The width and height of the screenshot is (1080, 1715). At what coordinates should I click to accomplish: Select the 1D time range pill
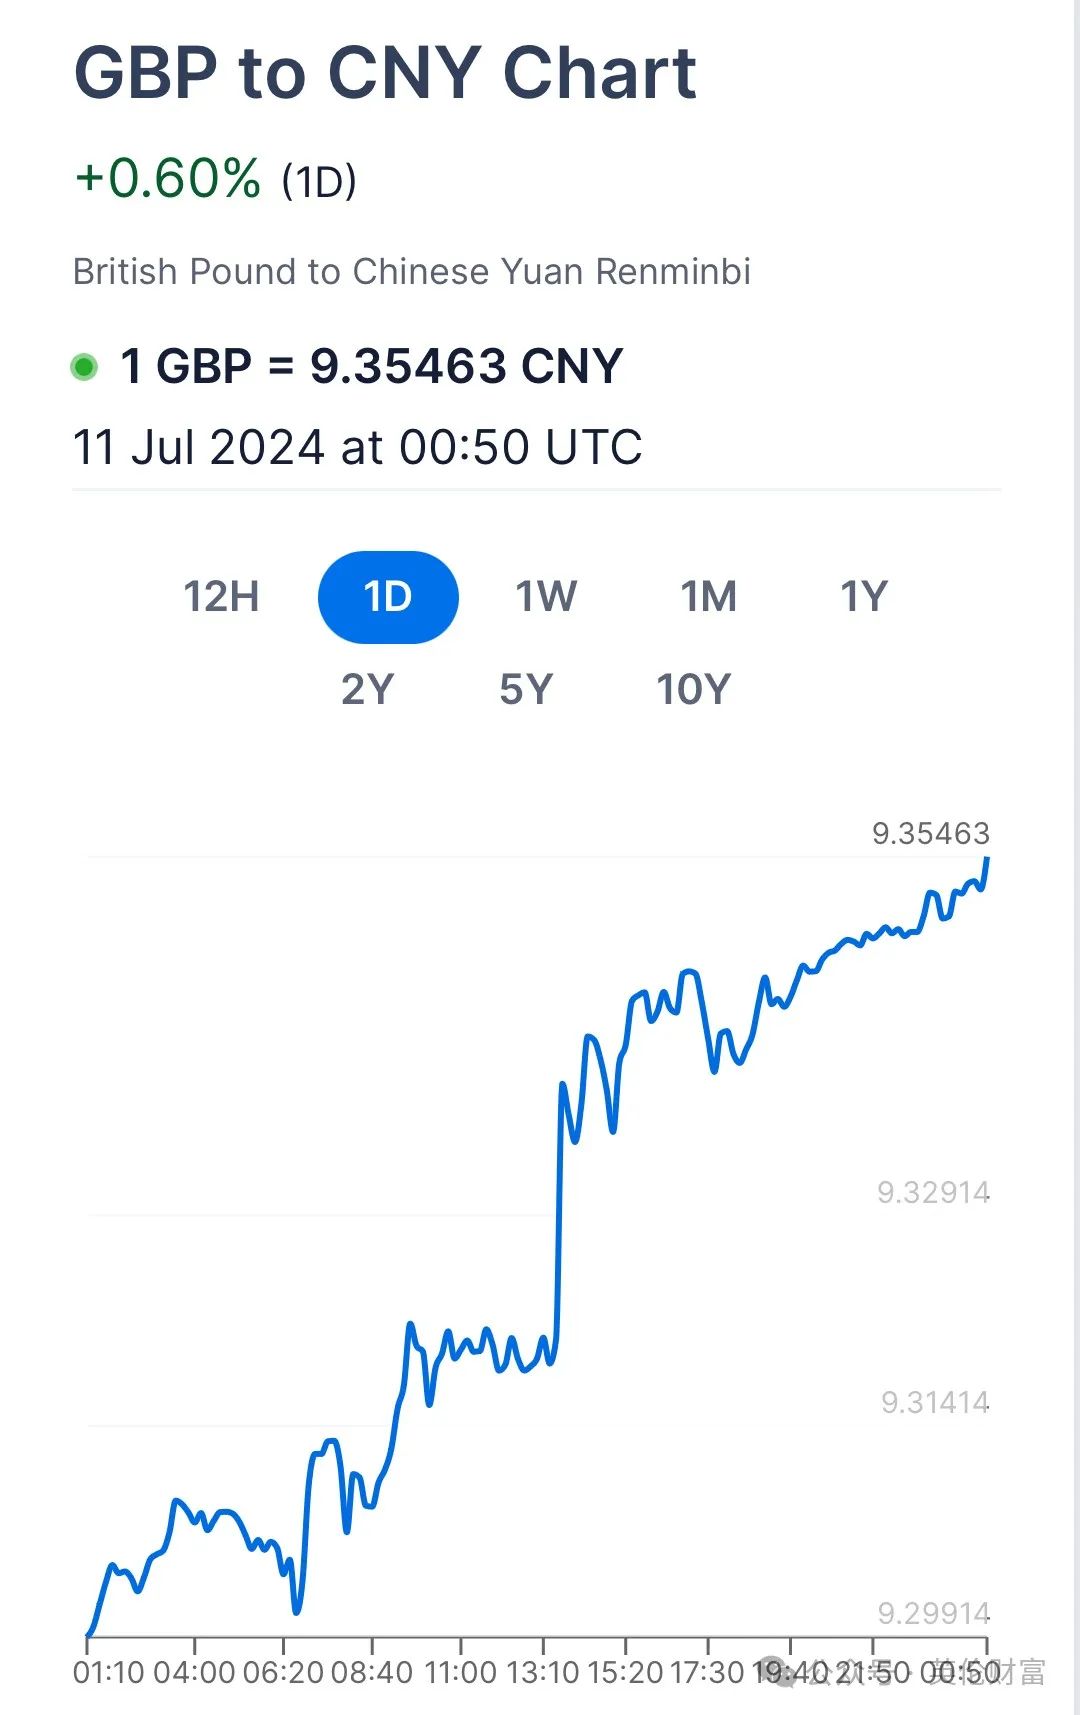pos(388,597)
